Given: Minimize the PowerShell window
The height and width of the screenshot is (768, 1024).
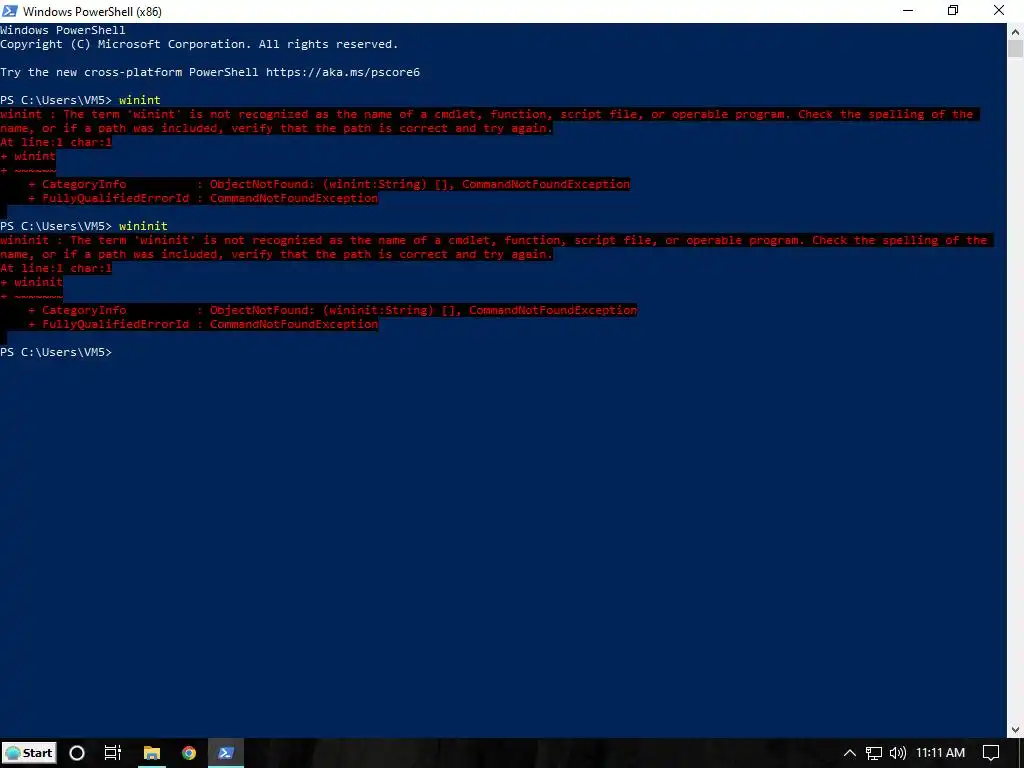Looking at the screenshot, I should [x=908, y=11].
